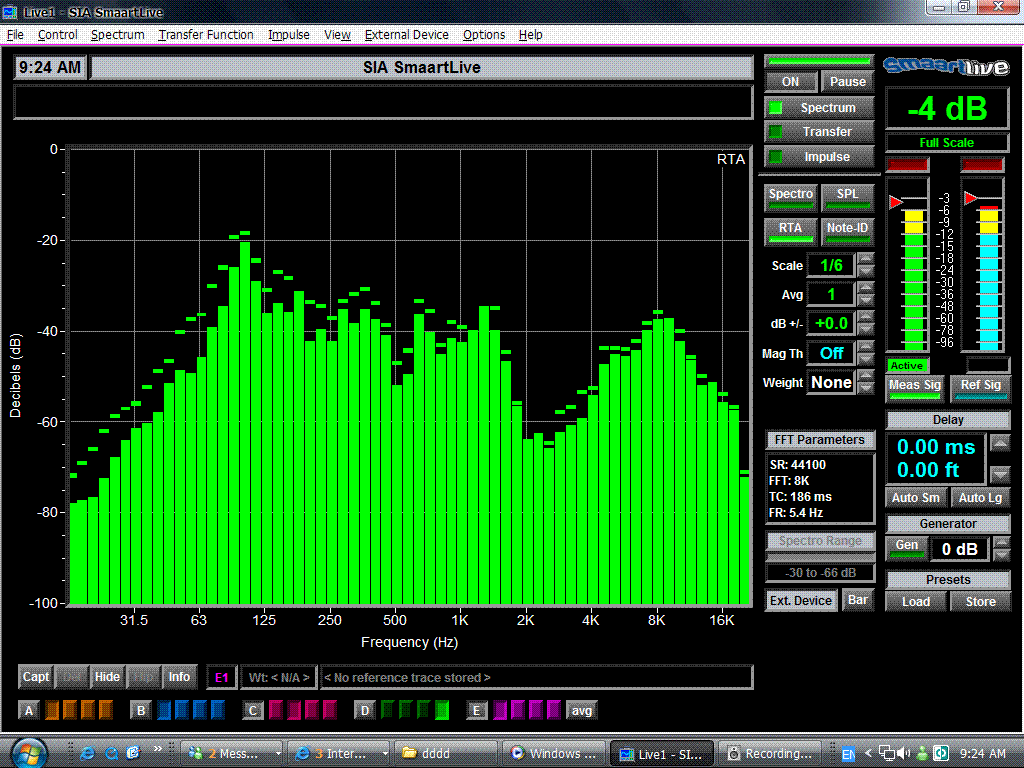Viewport: 1024px width, 768px height.
Task: Click the measurement input clip indicator
Action: 907,165
